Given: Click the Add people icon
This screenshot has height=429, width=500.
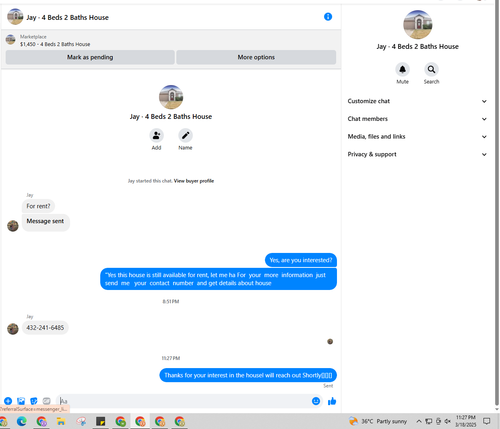Looking at the screenshot, I should [x=156, y=136].
